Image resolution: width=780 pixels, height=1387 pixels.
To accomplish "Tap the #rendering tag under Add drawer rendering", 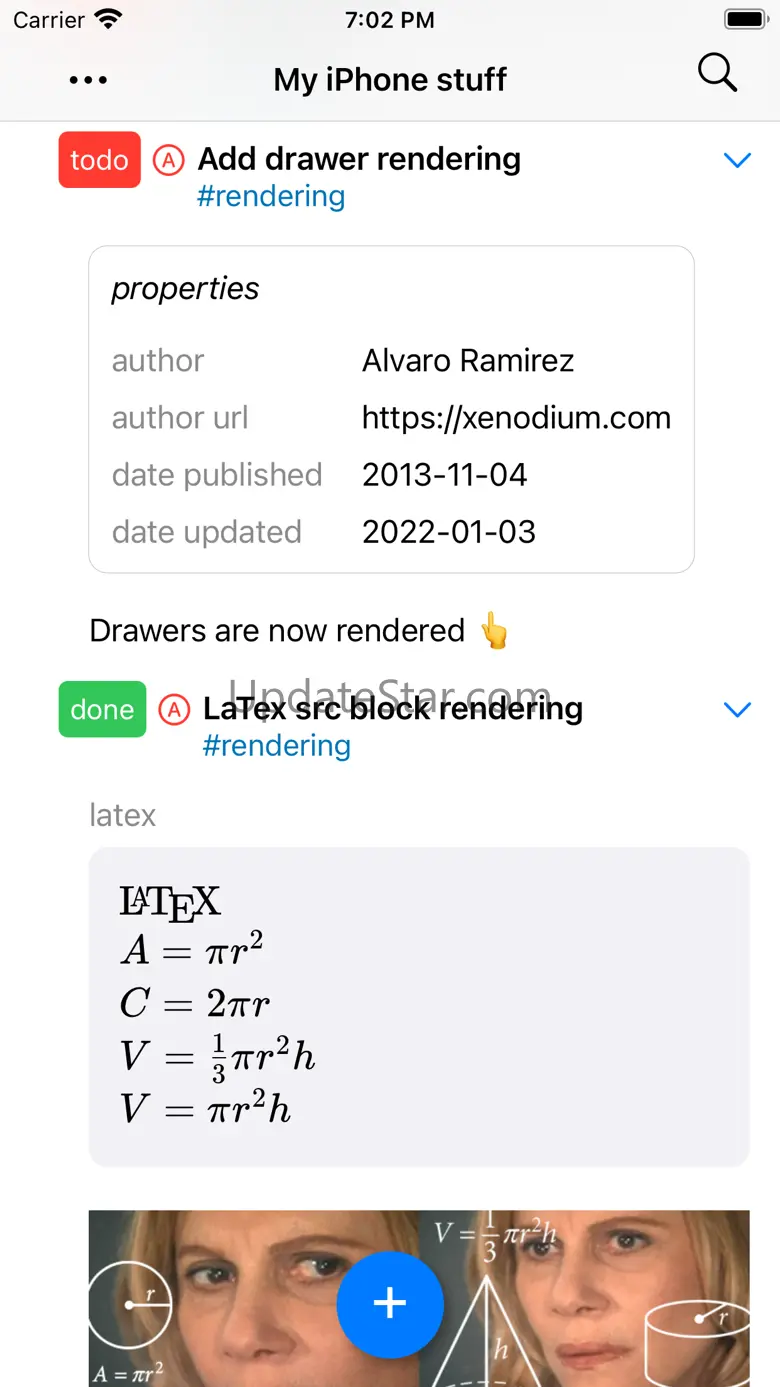I will point(271,196).
